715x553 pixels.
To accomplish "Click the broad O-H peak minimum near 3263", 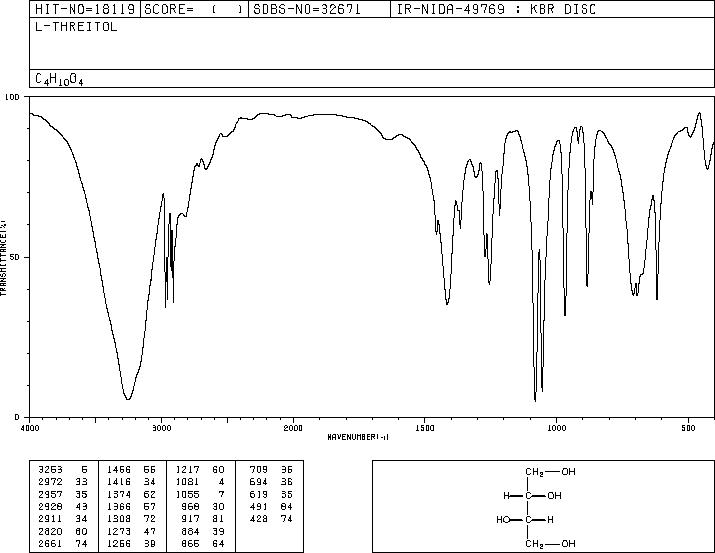I will pyautogui.click(x=128, y=398).
